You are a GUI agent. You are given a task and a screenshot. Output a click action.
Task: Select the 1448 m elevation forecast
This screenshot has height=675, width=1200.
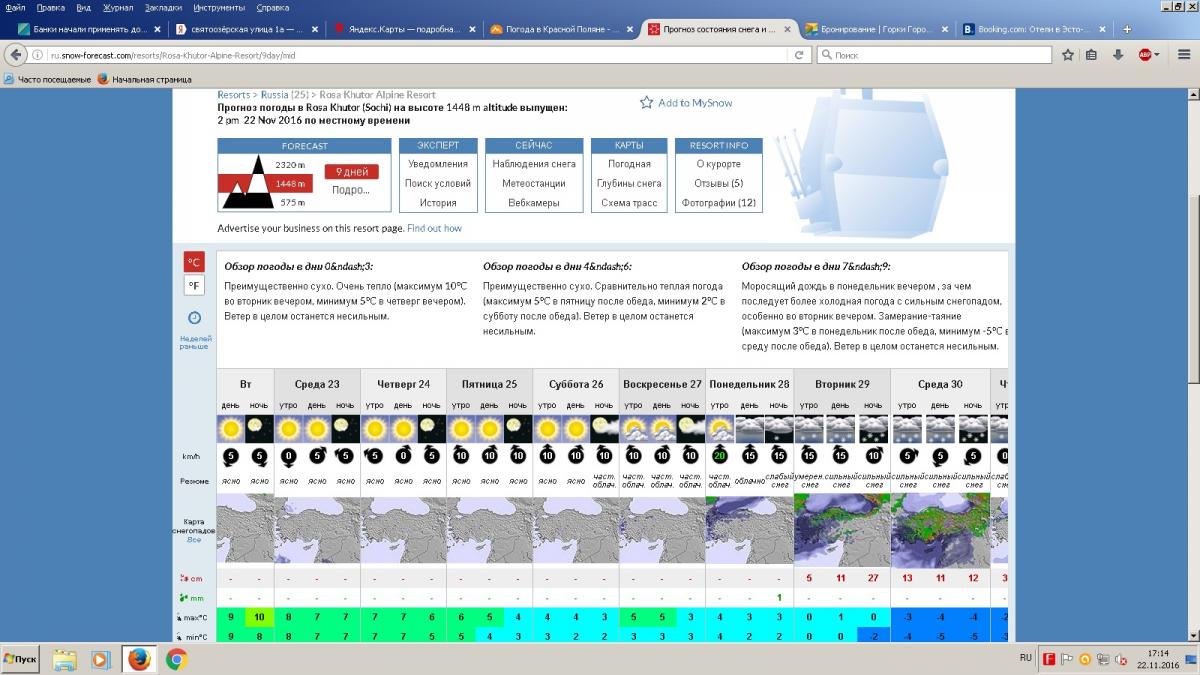pyautogui.click(x=290, y=184)
